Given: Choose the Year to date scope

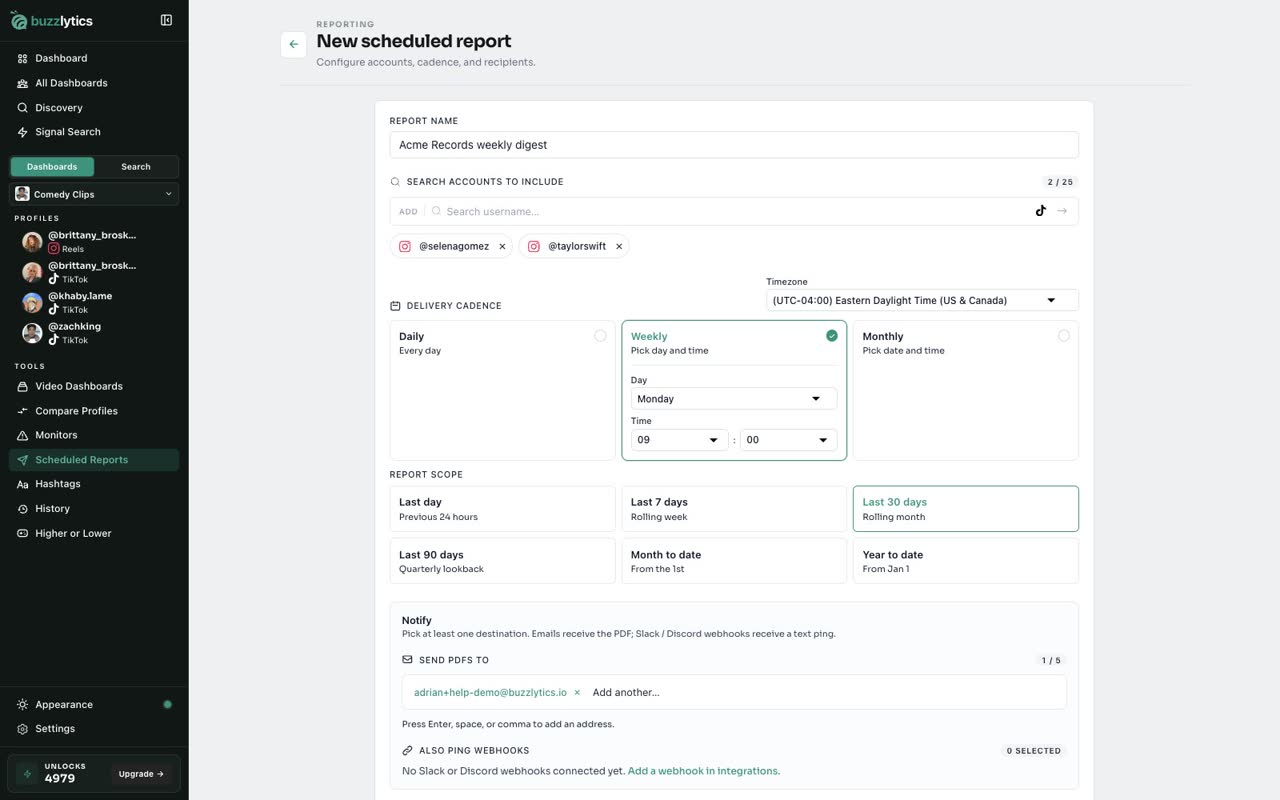Looking at the screenshot, I should (x=966, y=561).
